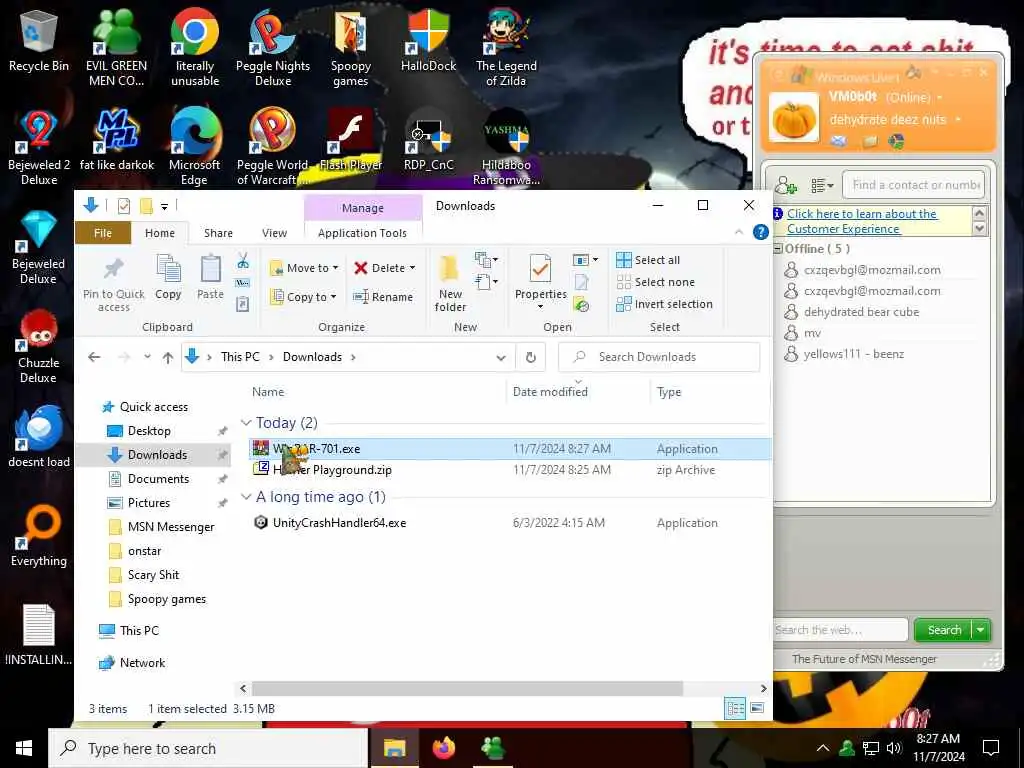The image size is (1024, 768).
Task: Click the Refresh button beside address bar
Action: (x=531, y=357)
